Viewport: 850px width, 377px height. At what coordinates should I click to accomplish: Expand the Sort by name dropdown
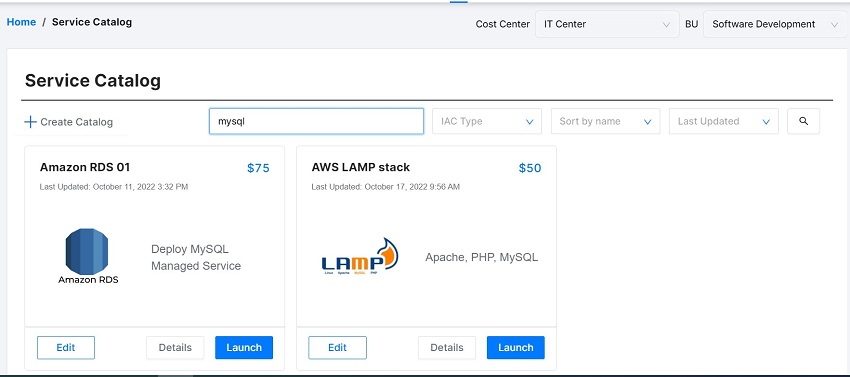click(606, 122)
